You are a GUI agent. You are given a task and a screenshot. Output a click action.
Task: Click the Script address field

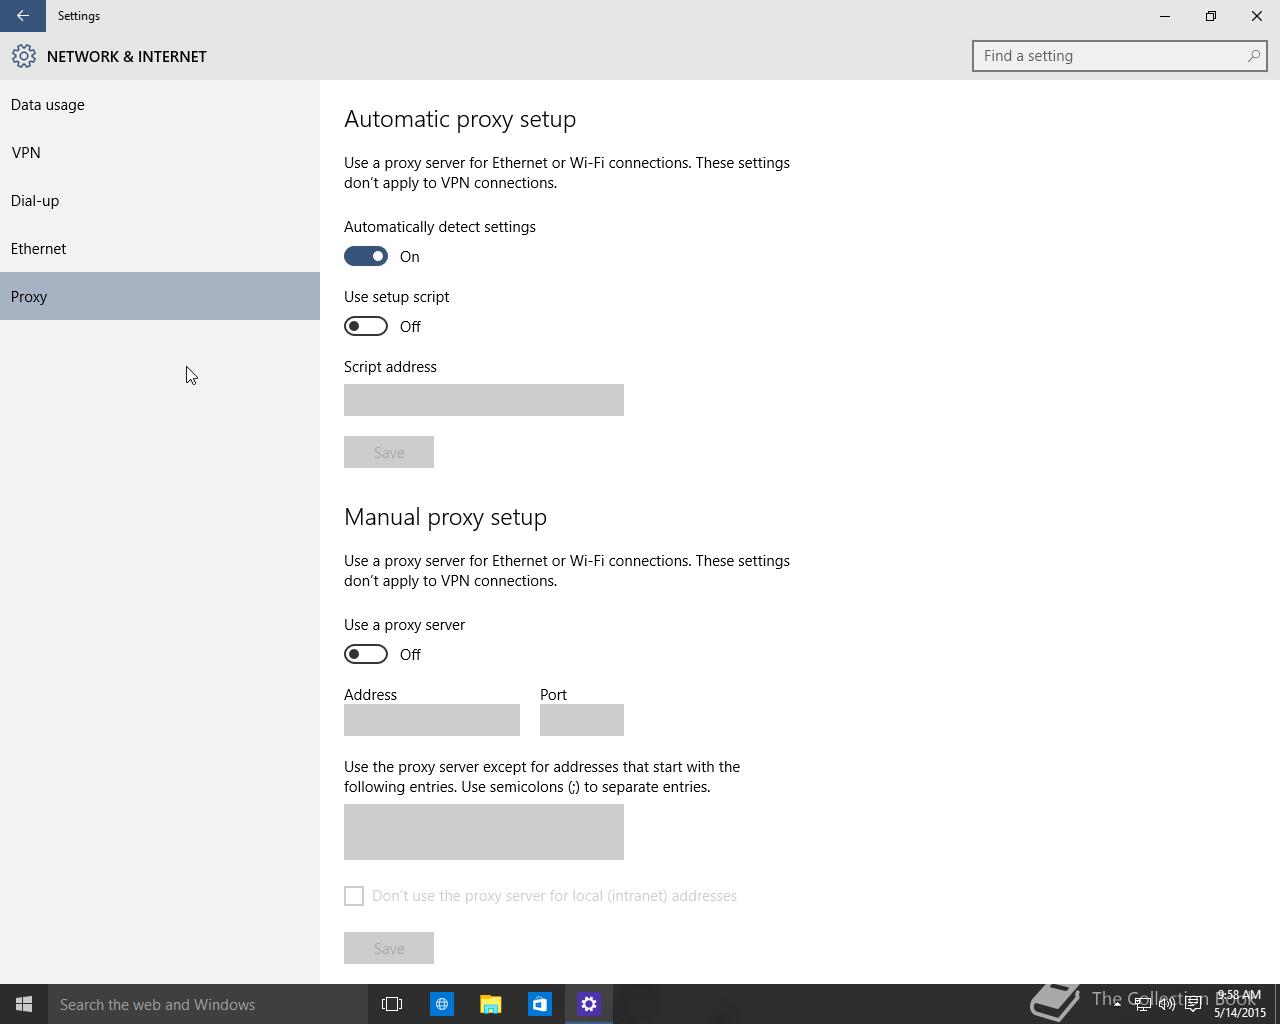484,400
